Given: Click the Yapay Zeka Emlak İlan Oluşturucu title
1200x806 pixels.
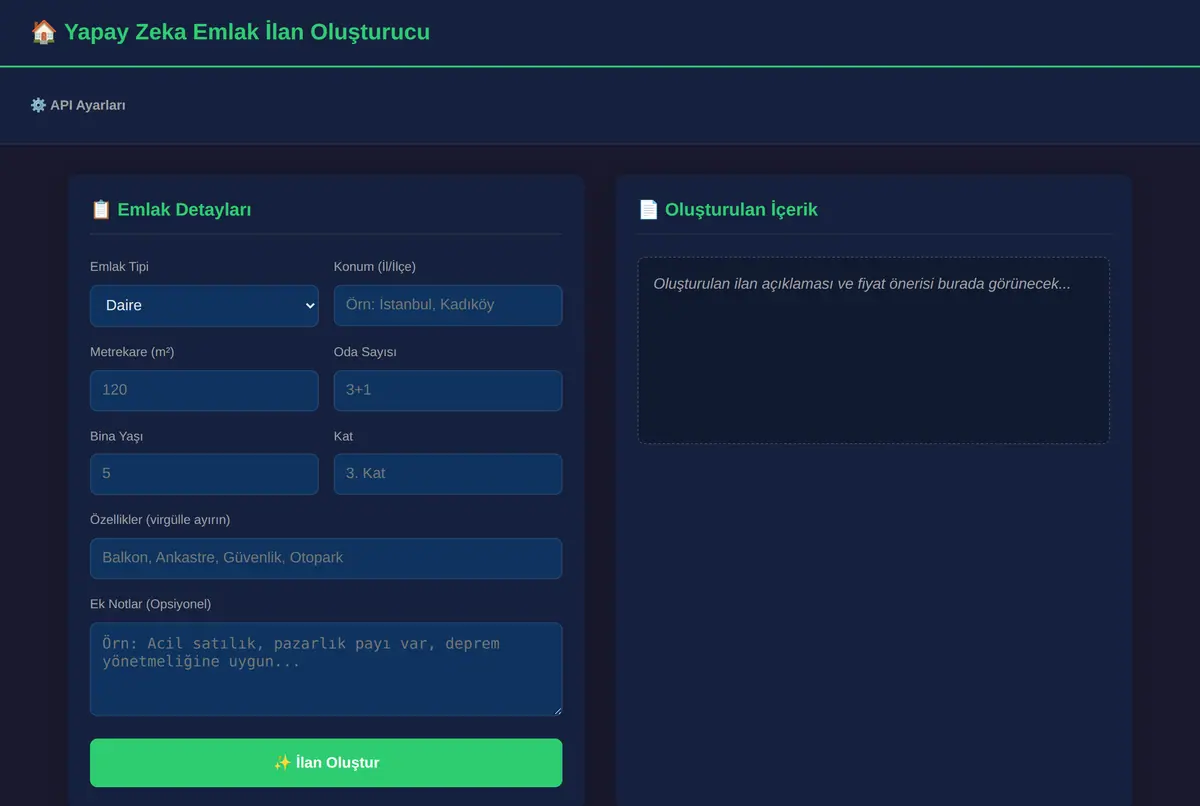Looking at the screenshot, I should pos(247,32).
